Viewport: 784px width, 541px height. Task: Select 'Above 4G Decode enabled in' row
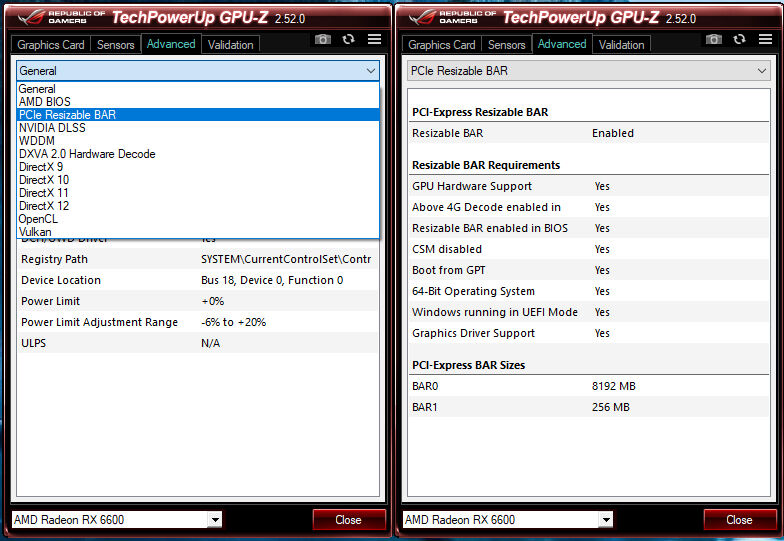589,207
